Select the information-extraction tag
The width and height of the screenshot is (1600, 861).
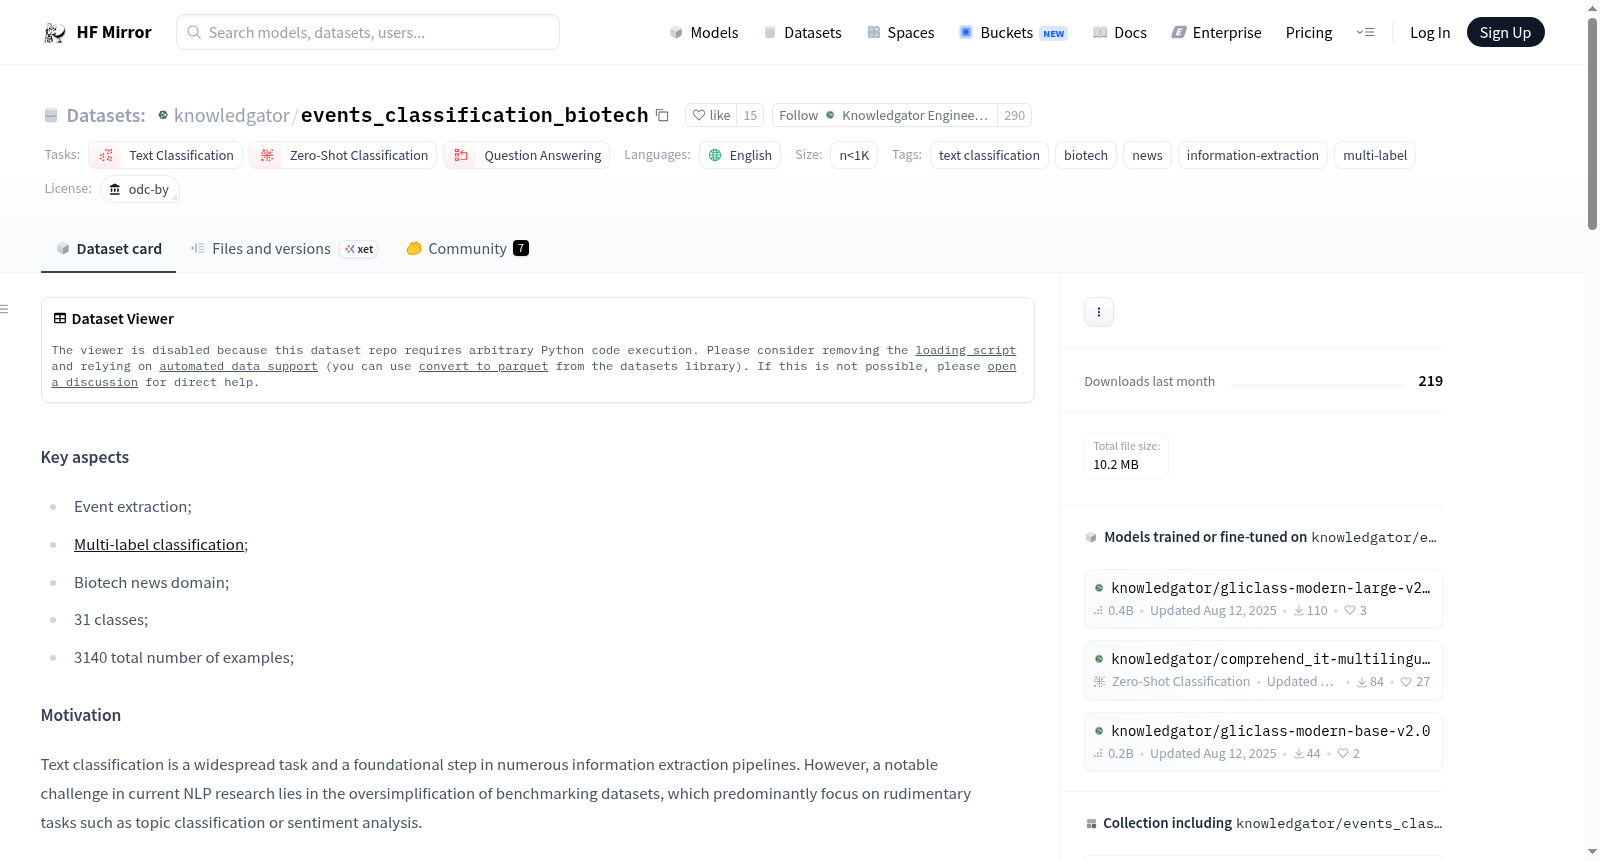[1253, 155]
